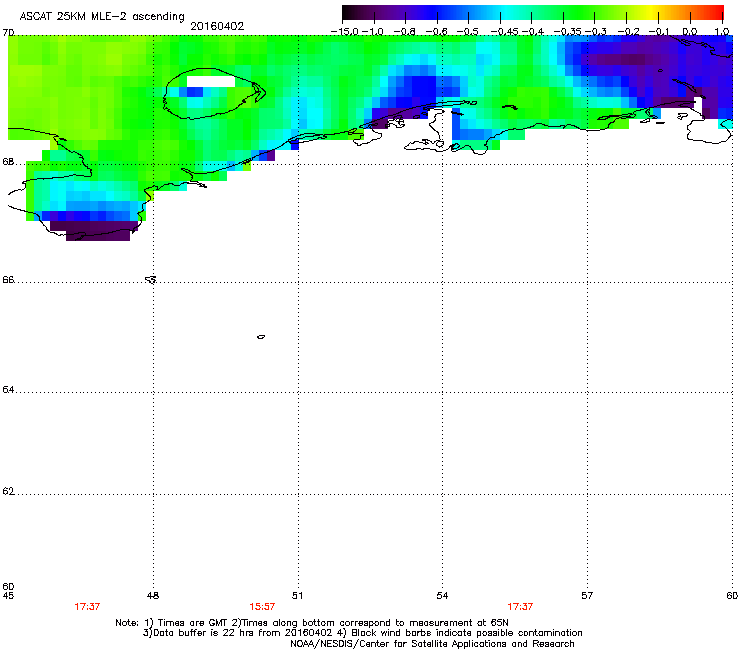This screenshot has width=740, height=650.
Task: Click the longitude label 57
Action: 587,596
